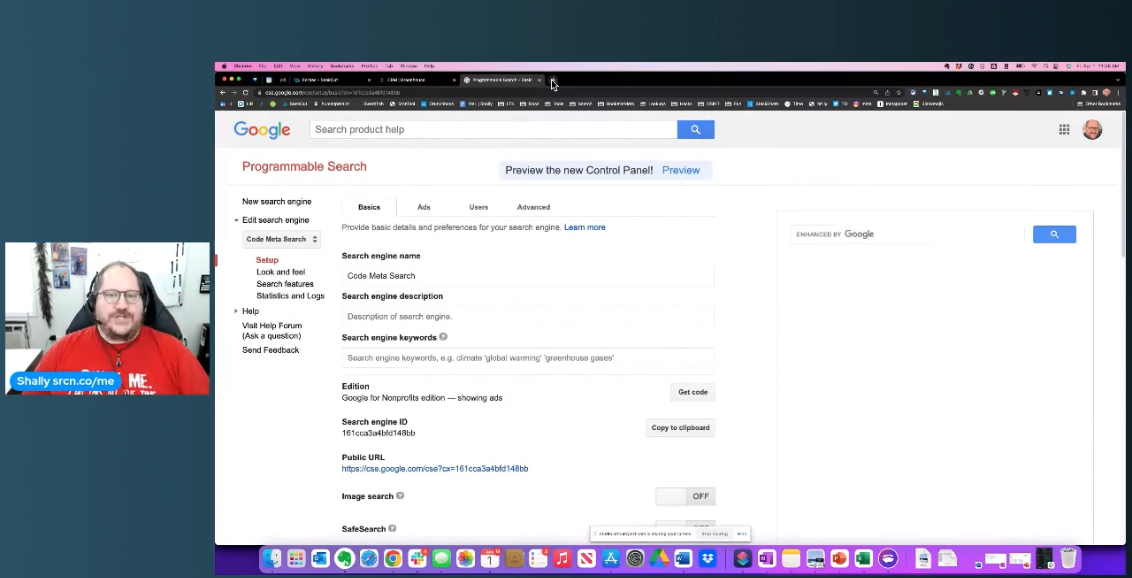Click Send Feedback in sidebar

pos(270,350)
